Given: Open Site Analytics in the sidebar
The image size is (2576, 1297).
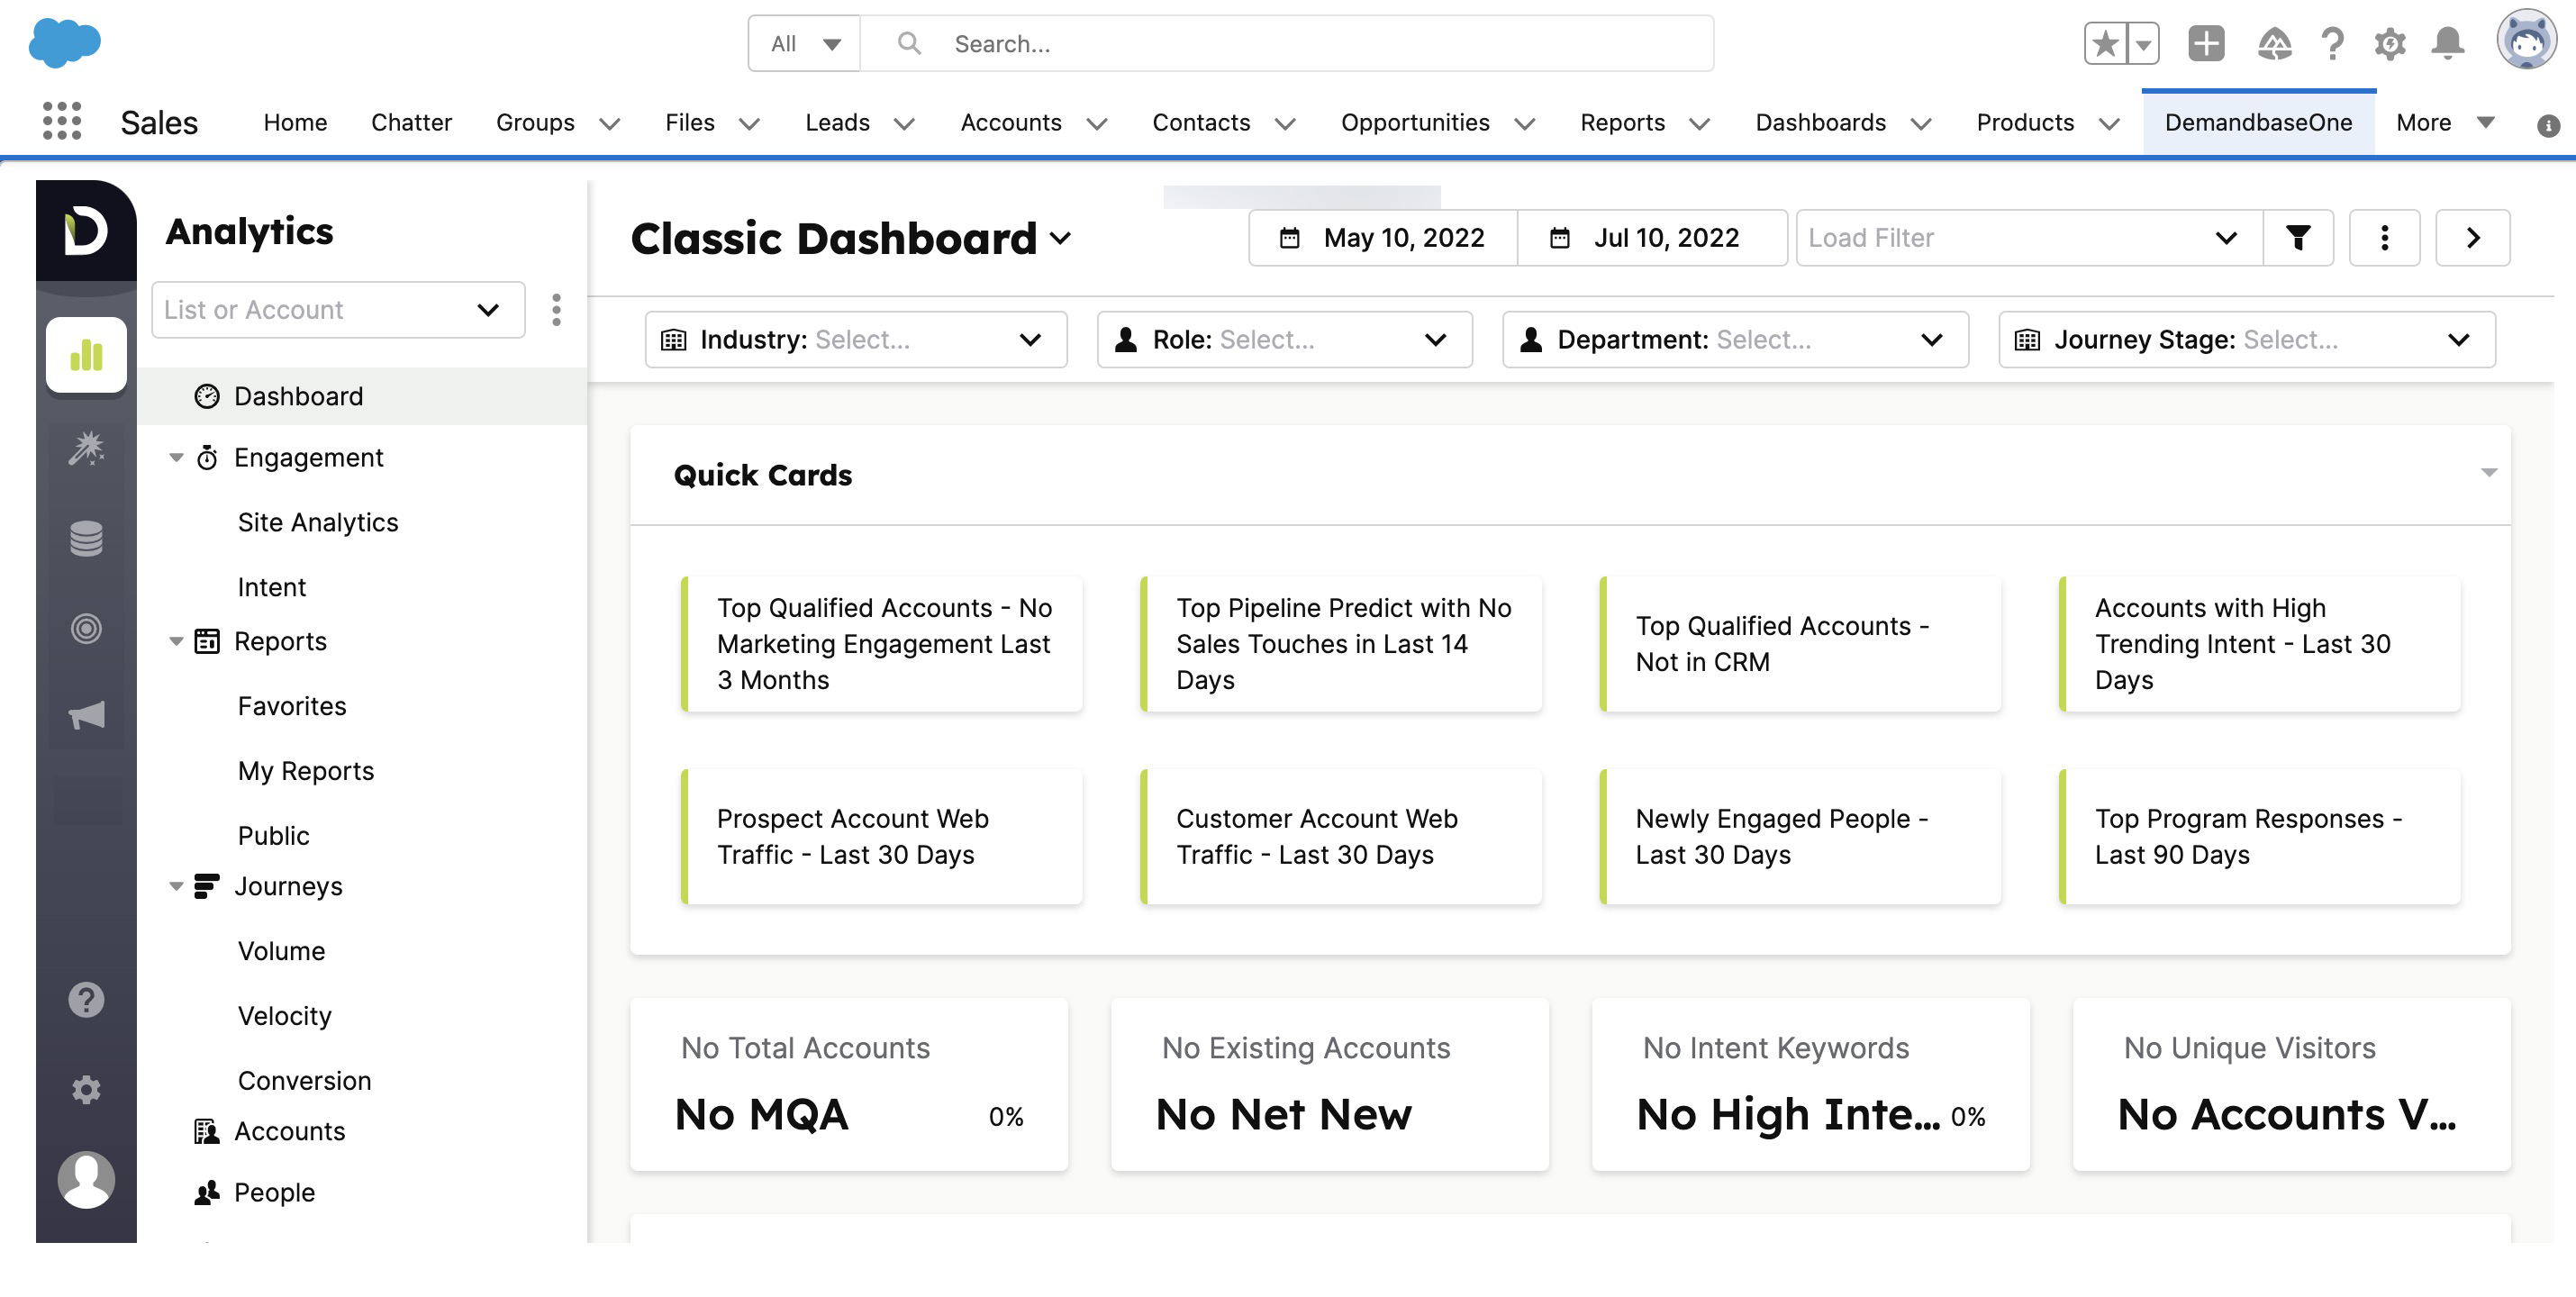Looking at the screenshot, I should 318,523.
